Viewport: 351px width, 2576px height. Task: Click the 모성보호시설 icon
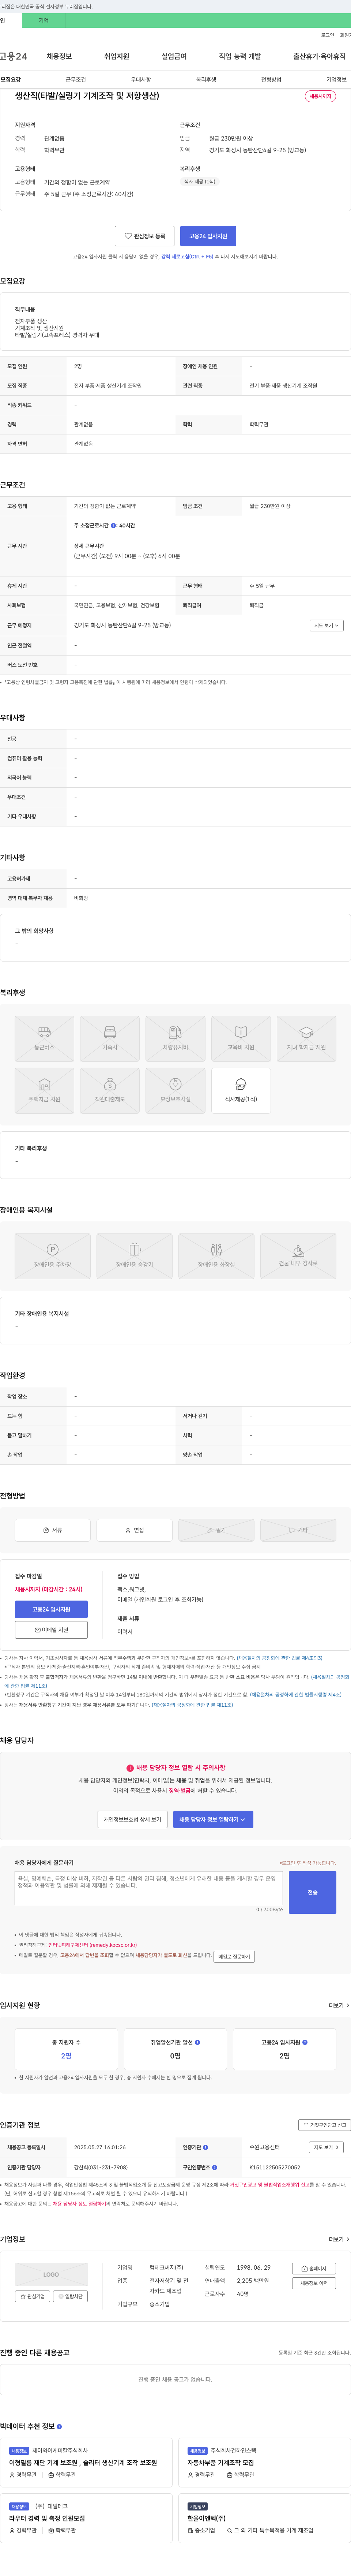(175, 1090)
